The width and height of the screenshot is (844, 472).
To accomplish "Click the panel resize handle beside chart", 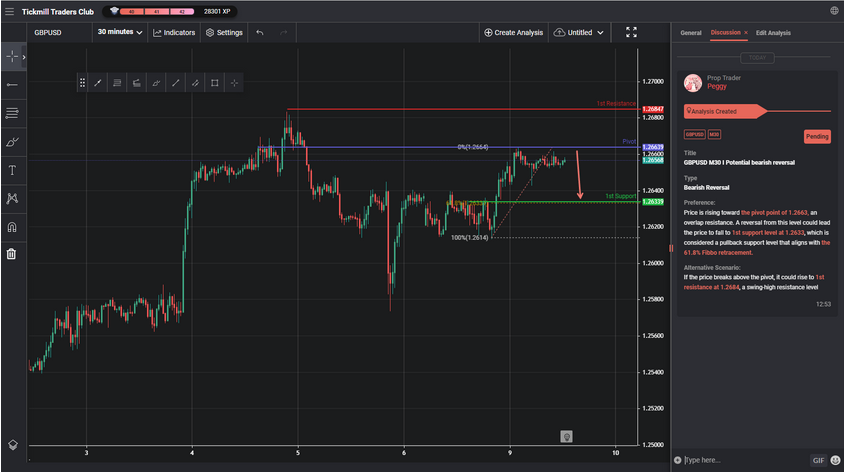I will [x=671, y=248].
